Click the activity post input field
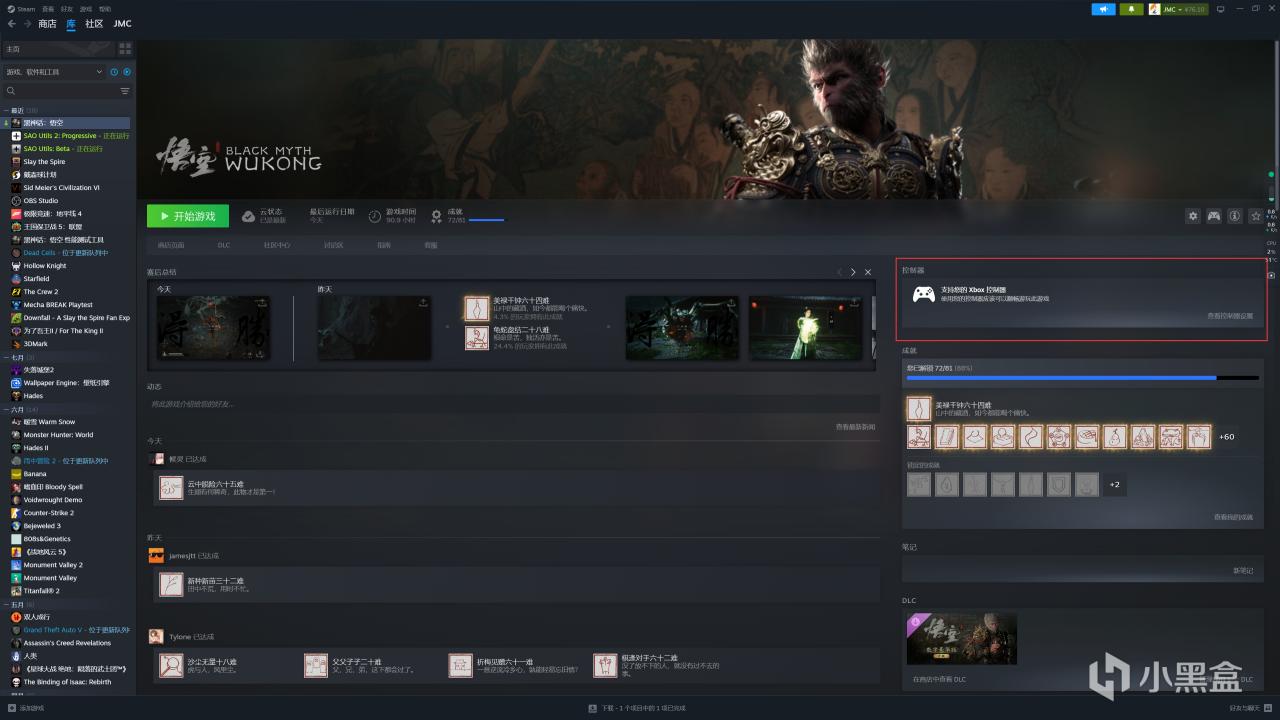 point(513,404)
